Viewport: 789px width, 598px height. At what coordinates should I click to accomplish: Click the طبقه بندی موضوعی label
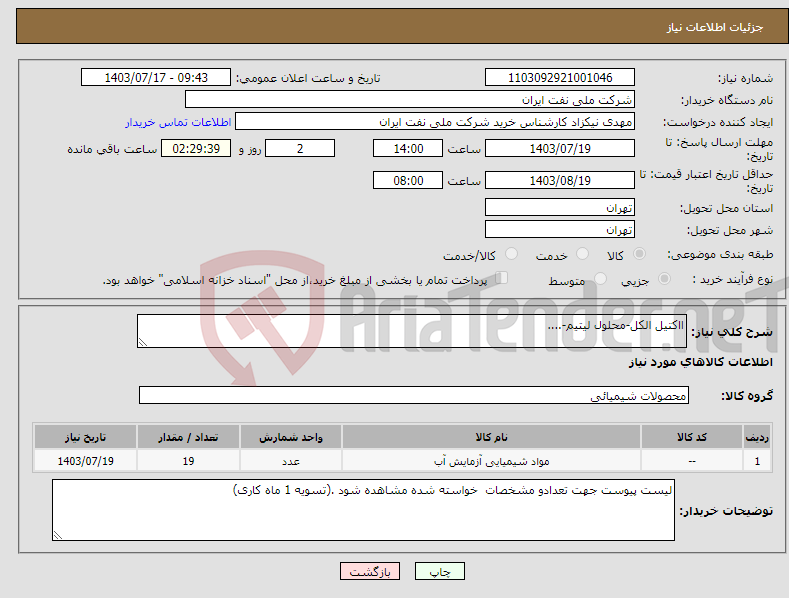click(720, 254)
